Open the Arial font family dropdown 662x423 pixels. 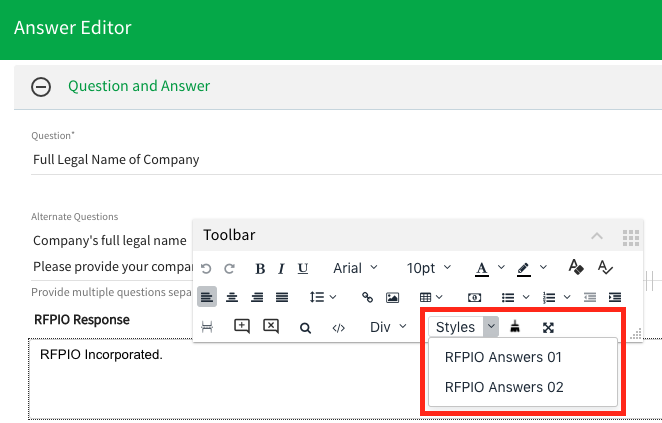(x=355, y=268)
